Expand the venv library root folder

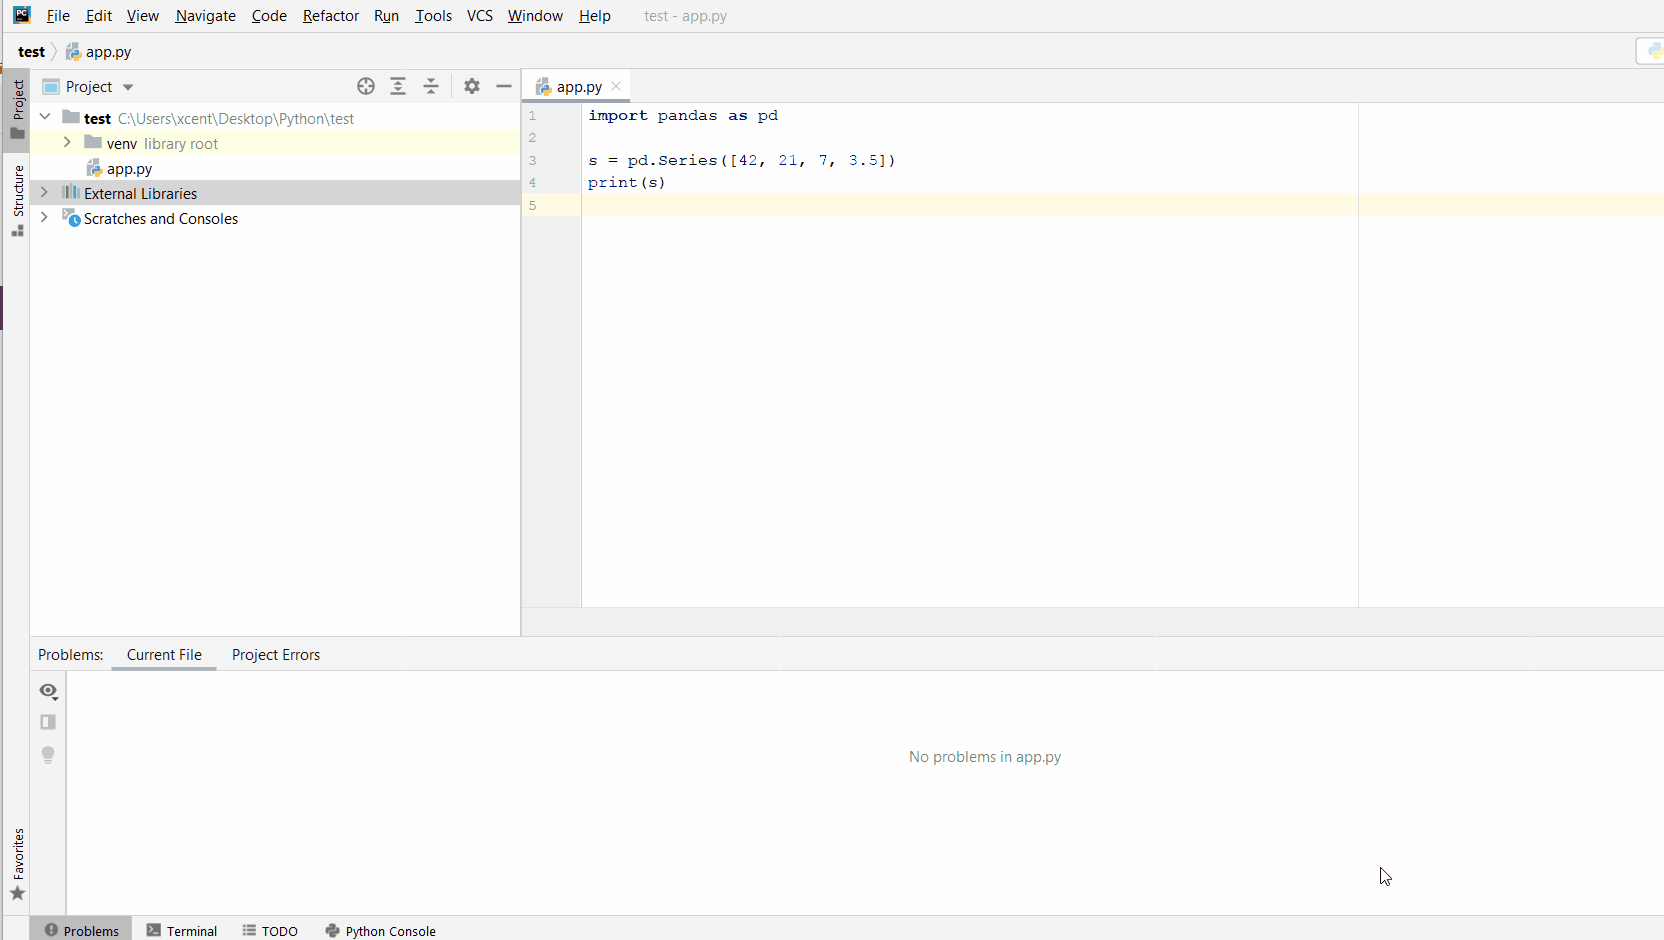66,143
